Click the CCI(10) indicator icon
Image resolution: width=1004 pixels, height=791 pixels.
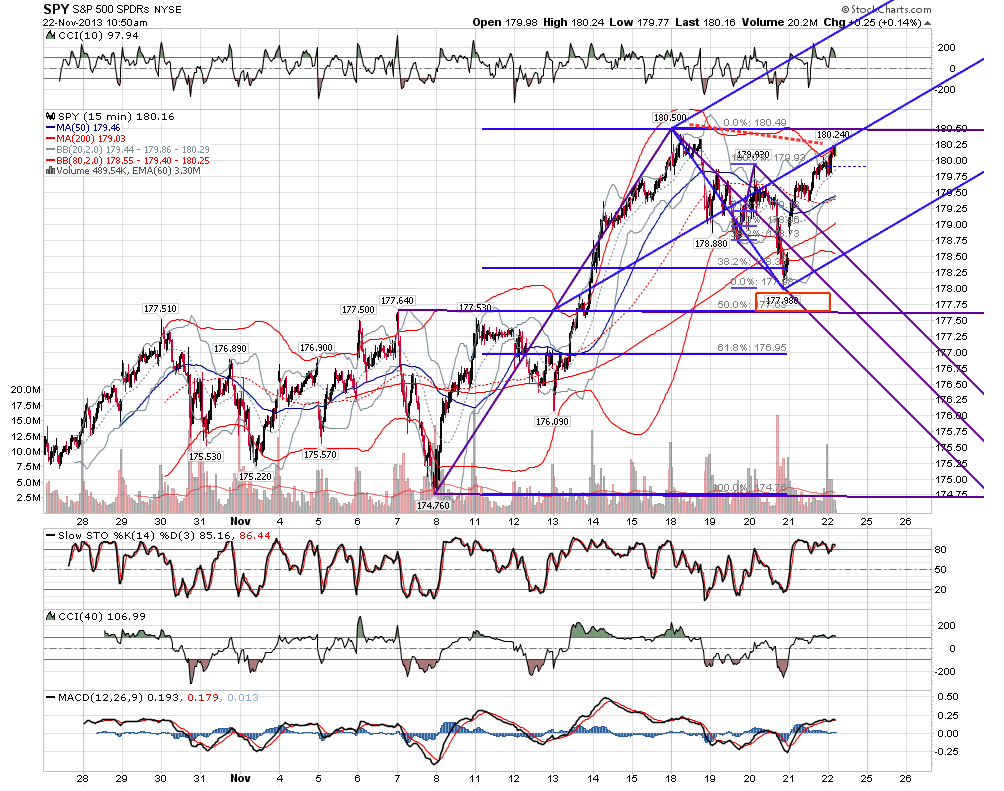51,36
